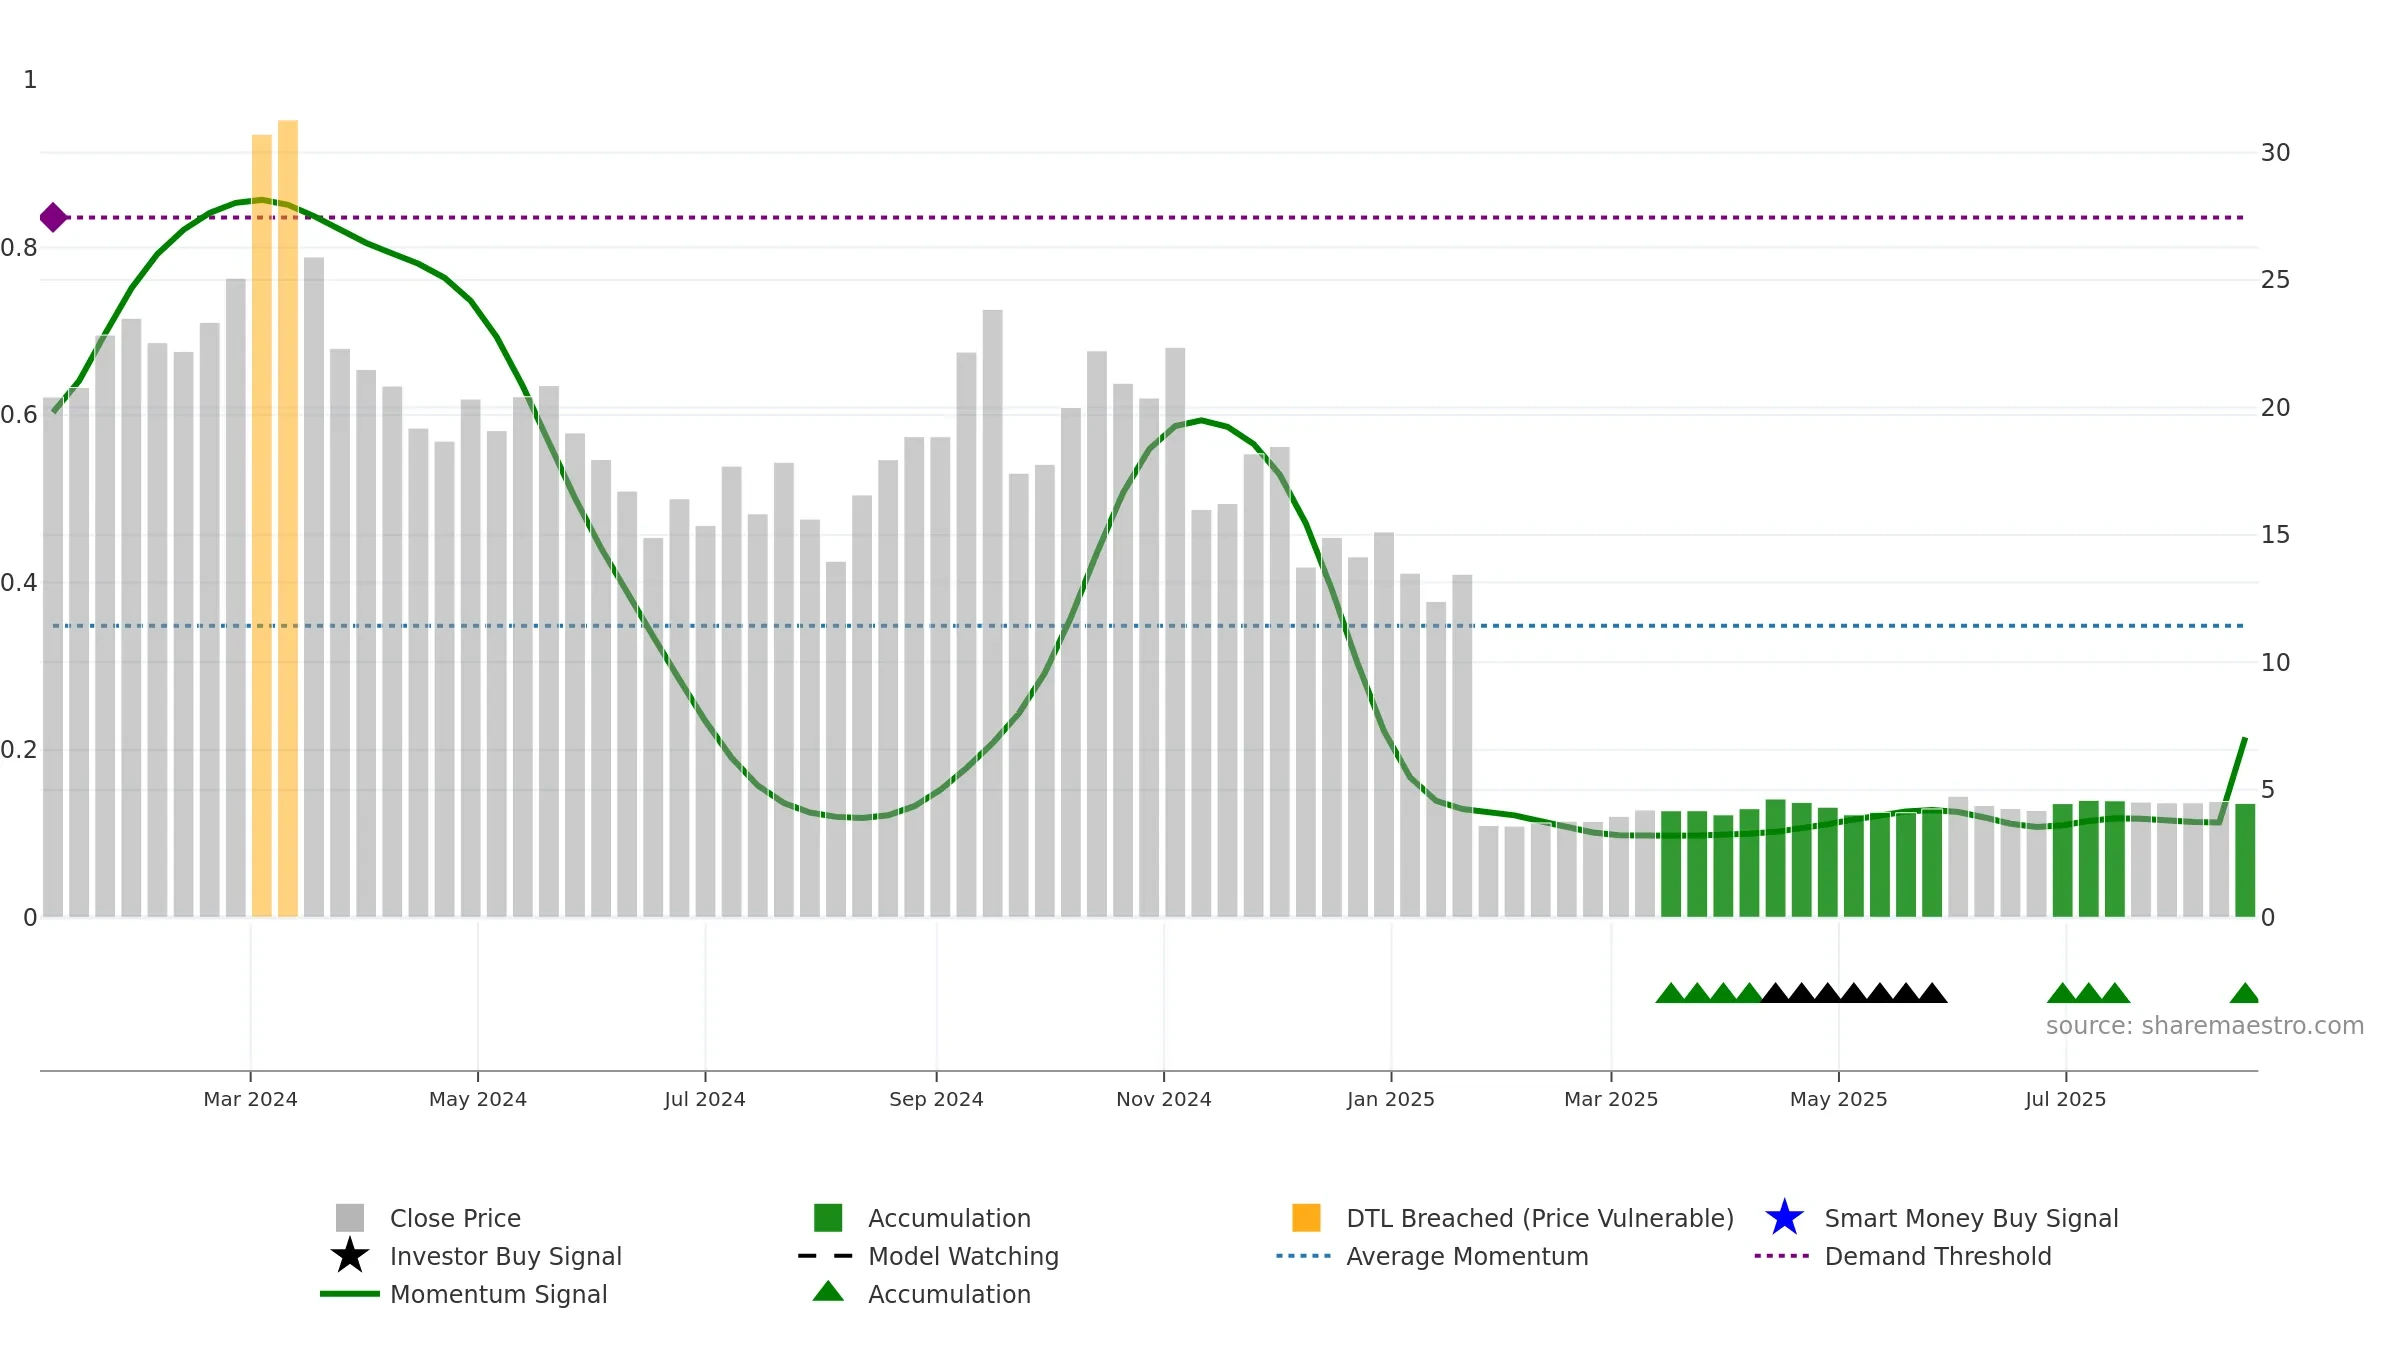Click the momentum line peak near Nov 2024
Screen dimensions: 2400x1350
(x=1201, y=421)
